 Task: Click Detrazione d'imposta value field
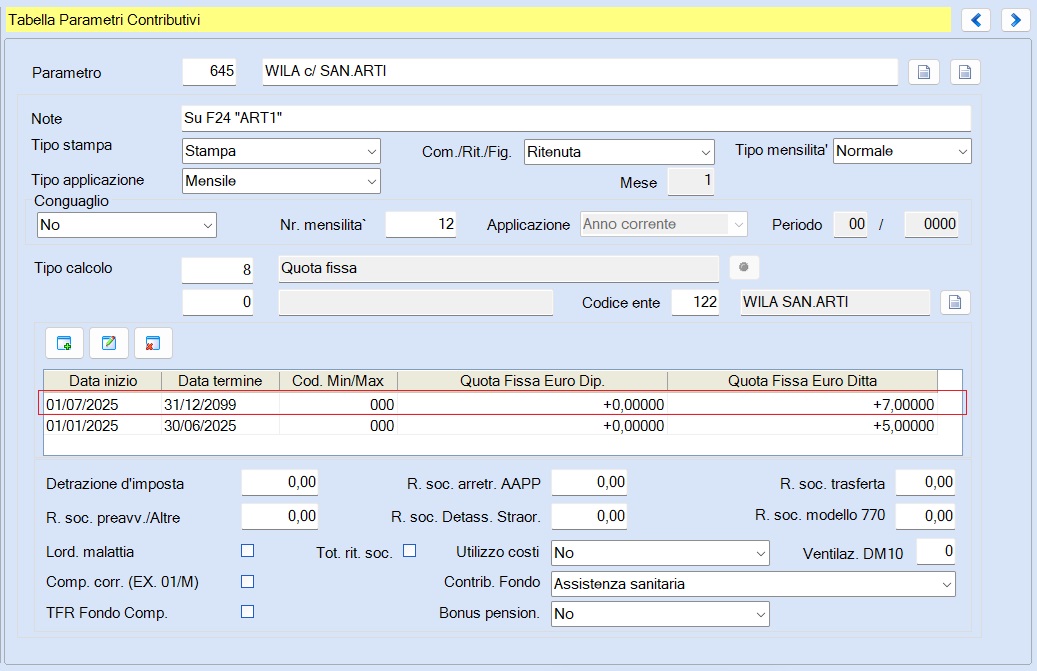(x=280, y=483)
